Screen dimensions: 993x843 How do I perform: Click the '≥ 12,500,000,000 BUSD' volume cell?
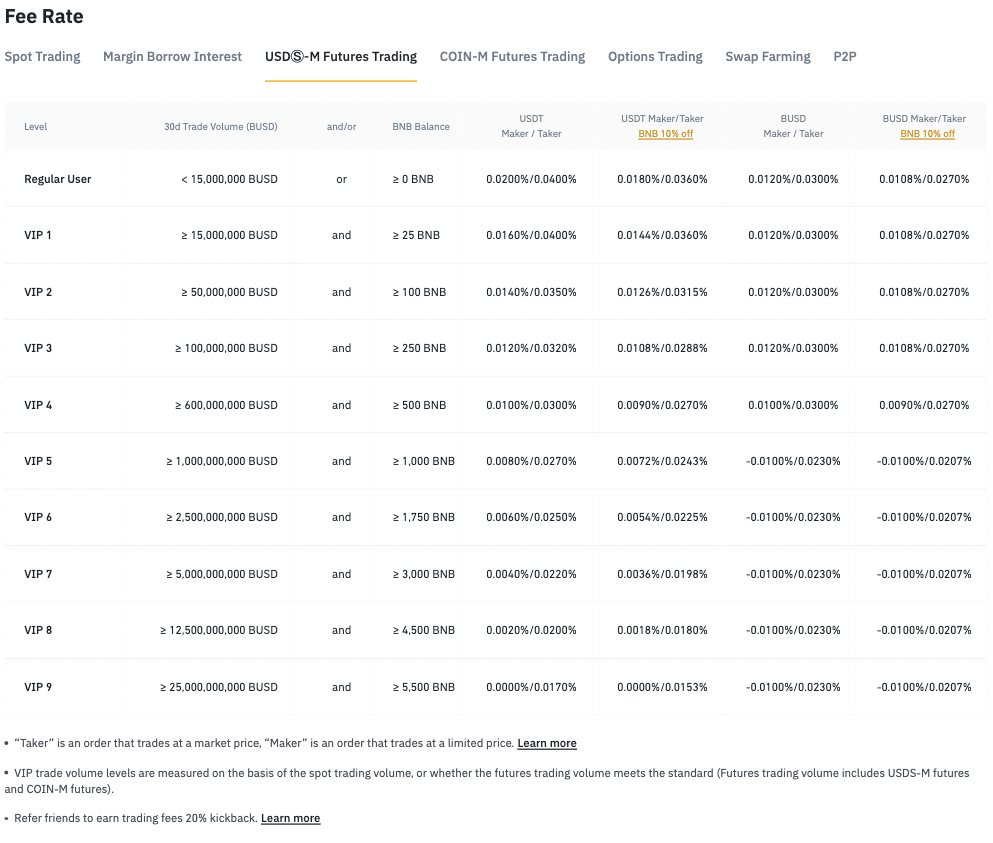coord(218,630)
